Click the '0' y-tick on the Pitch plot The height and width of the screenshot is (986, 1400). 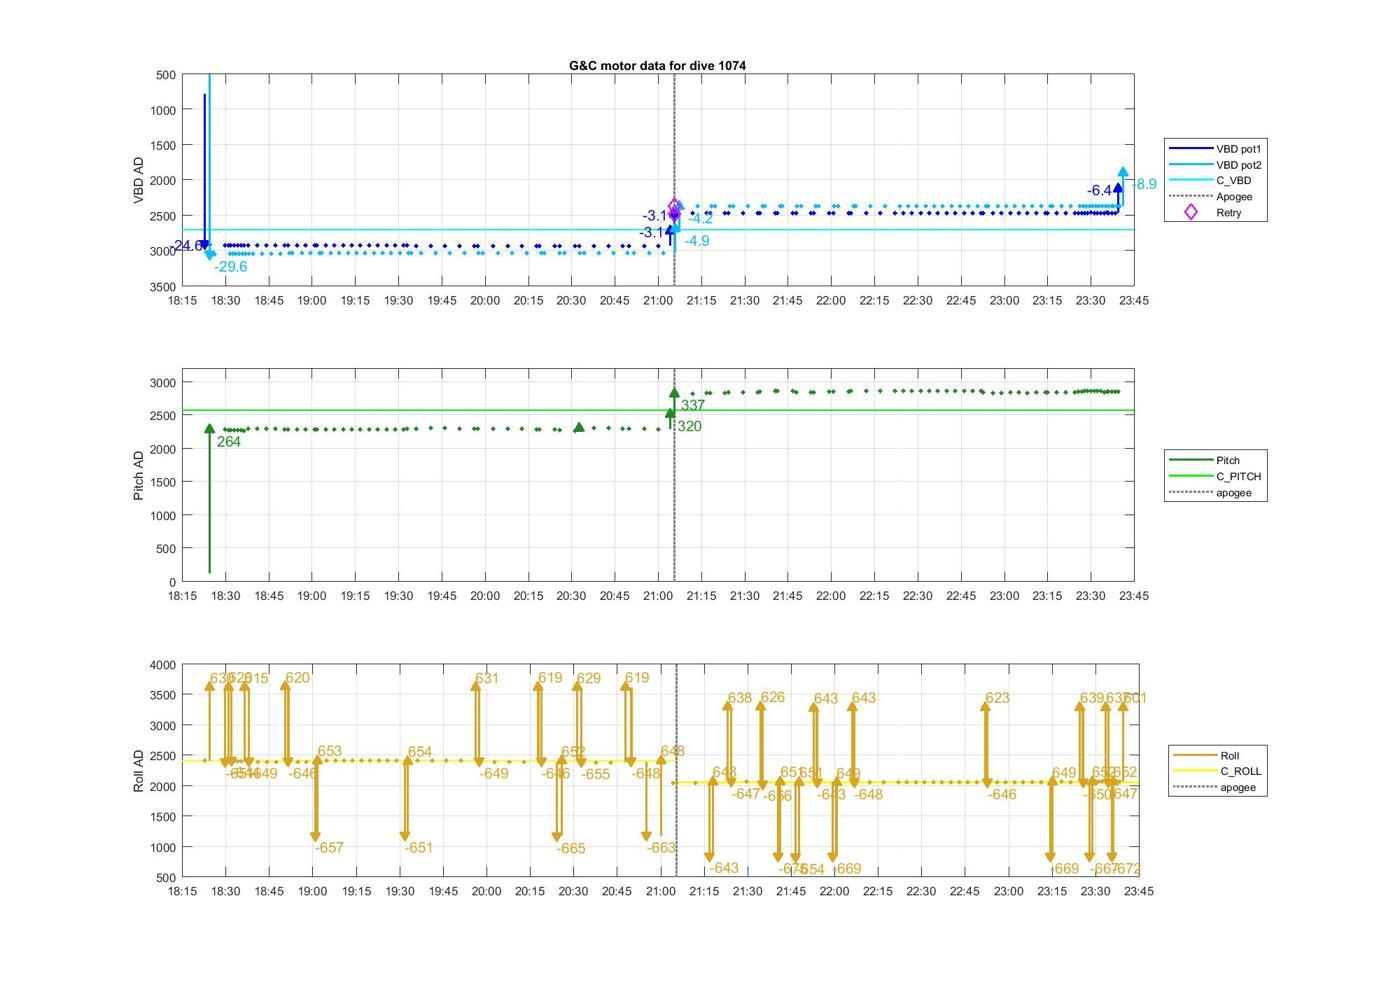(x=173, y=582)
